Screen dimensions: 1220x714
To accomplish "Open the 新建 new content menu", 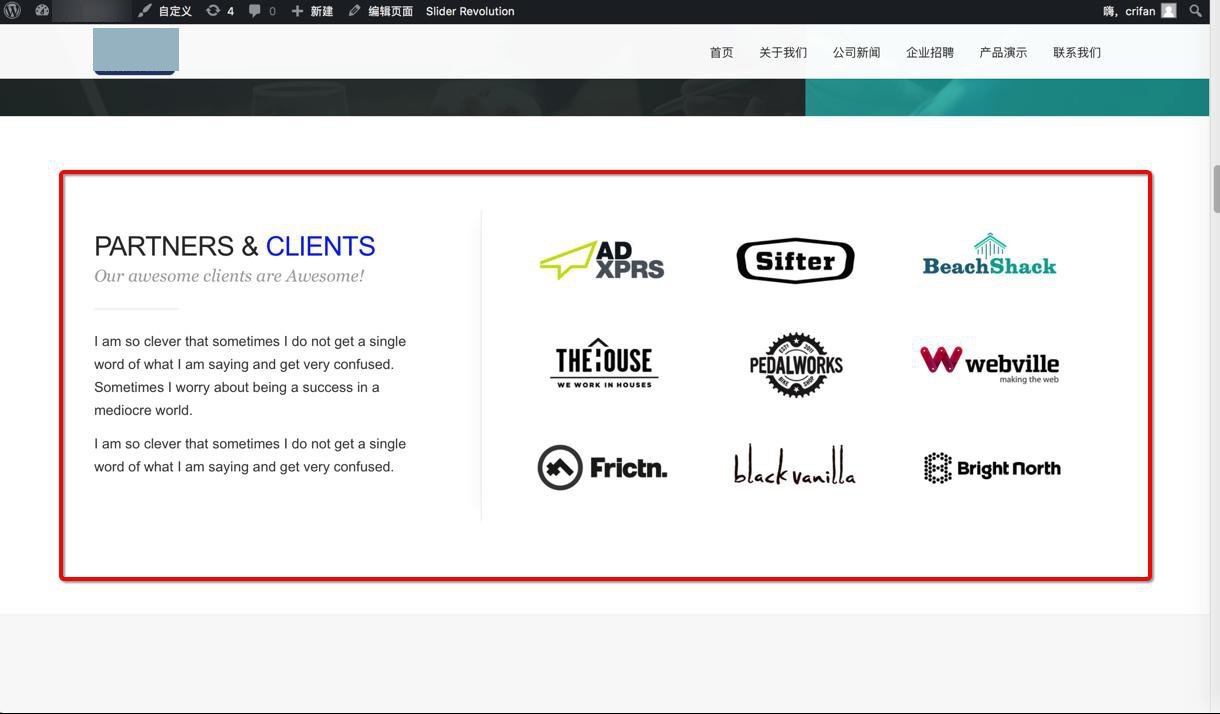I will [312, 11].
